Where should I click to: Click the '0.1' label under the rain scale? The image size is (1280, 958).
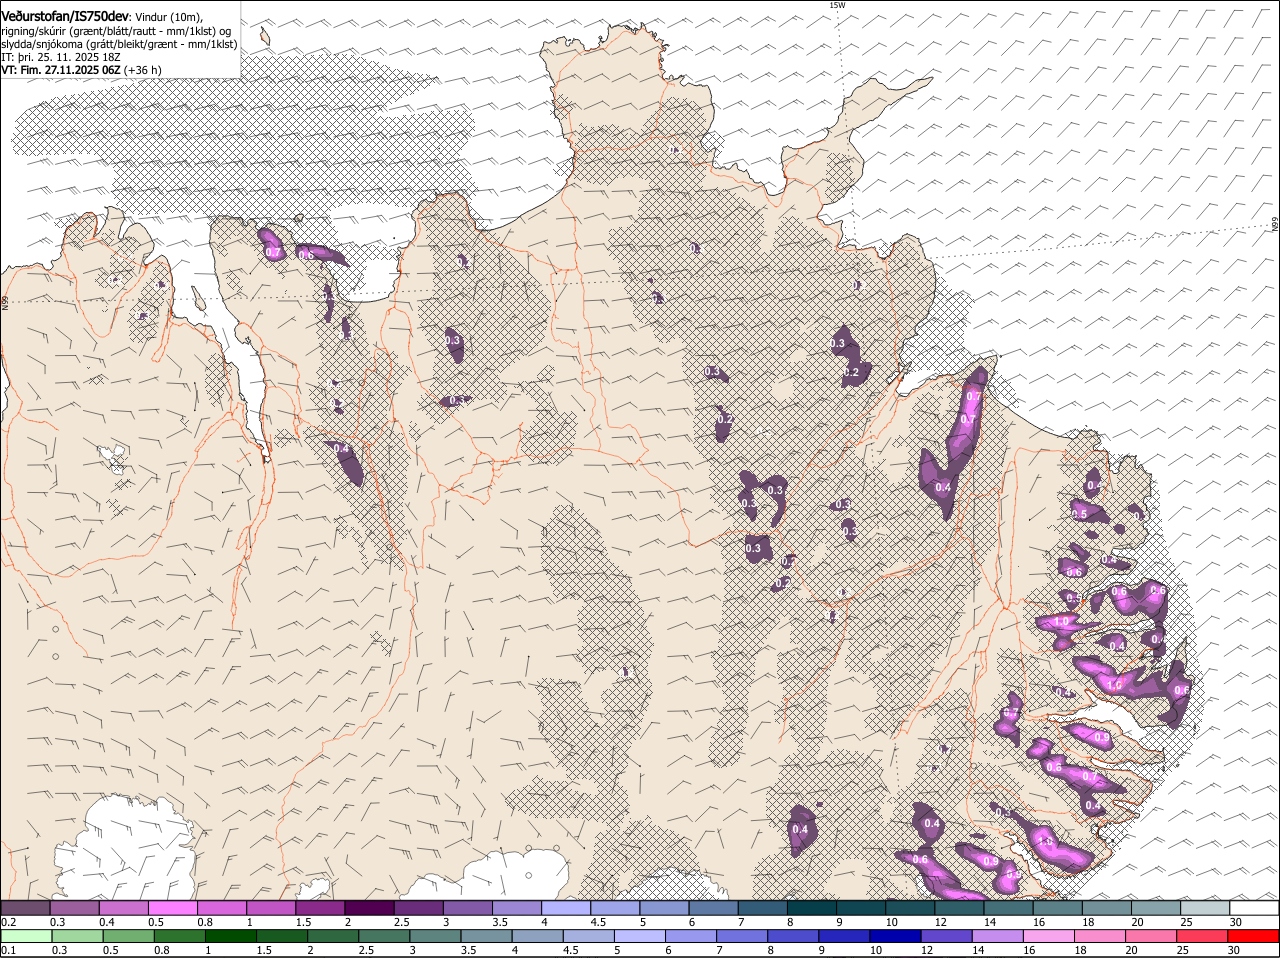tap(8, 950)
